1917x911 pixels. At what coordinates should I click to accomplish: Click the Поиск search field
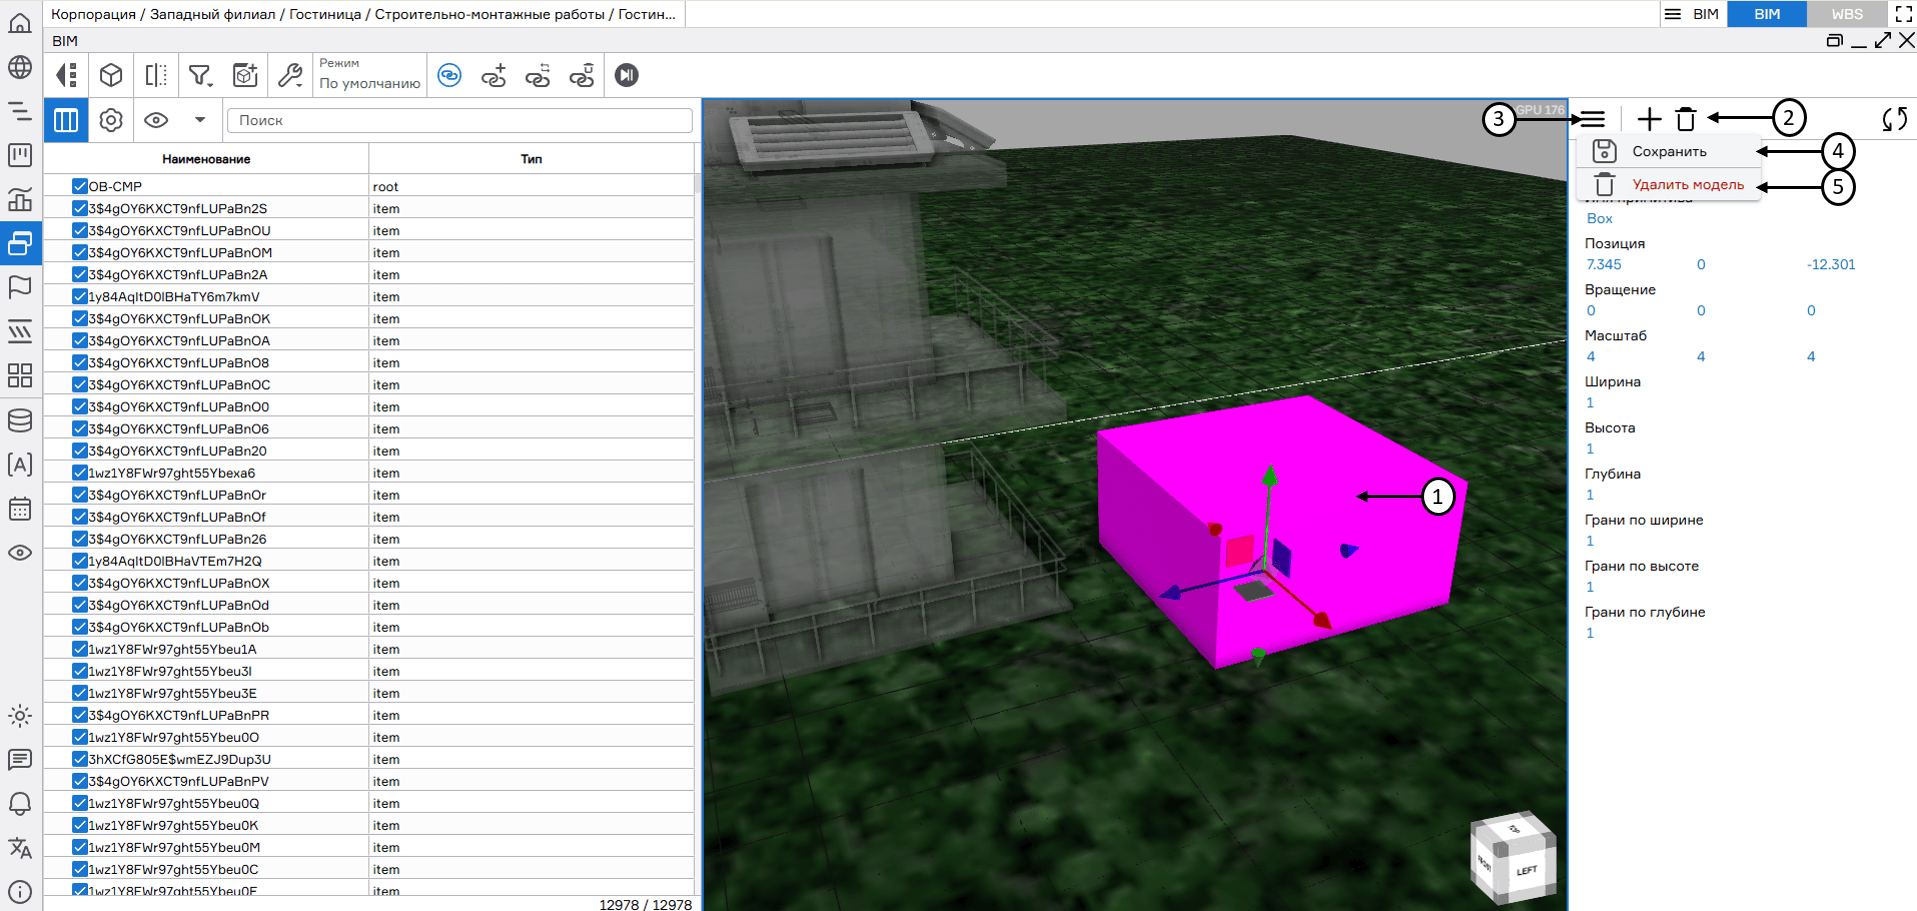tap(460, 120)
